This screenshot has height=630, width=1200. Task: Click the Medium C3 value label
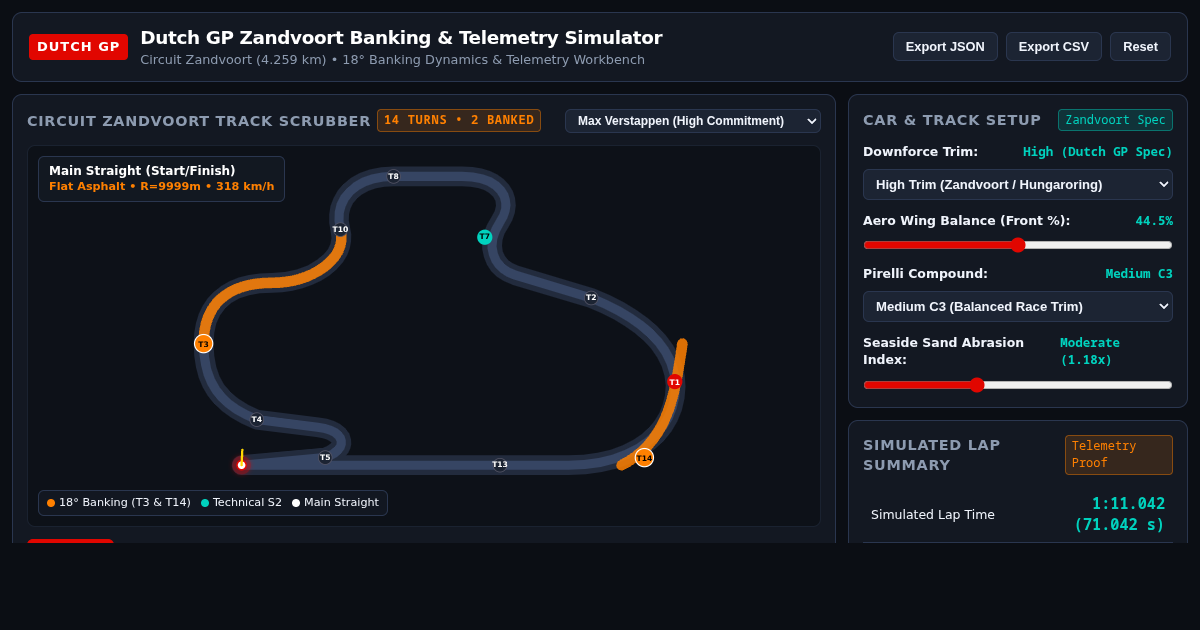coord(1139,274)
